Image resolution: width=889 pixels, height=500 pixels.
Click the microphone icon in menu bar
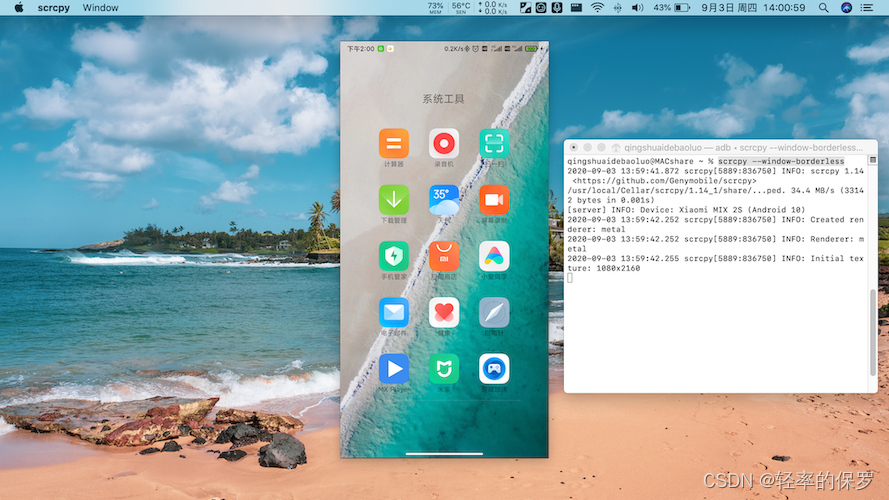pyautogui.click(x=557, y=7)
